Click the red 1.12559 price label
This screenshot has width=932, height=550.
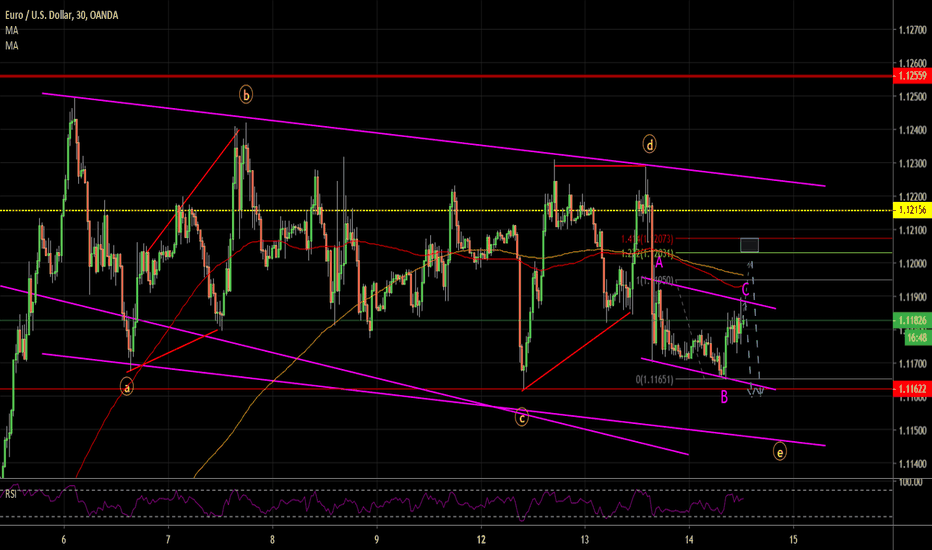click(x=912, y=76)
